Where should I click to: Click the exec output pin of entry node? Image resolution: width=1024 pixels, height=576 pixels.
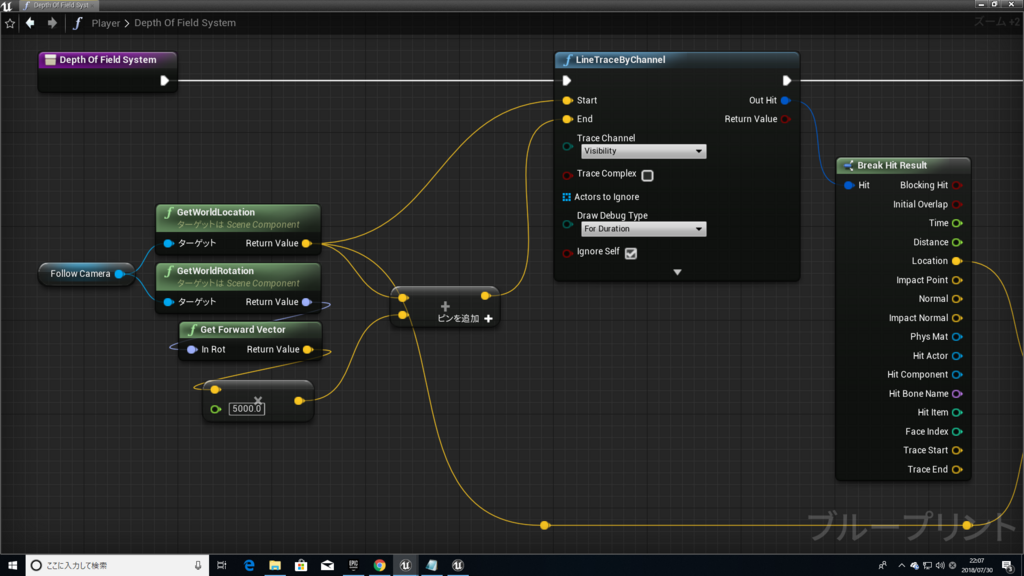165,81
